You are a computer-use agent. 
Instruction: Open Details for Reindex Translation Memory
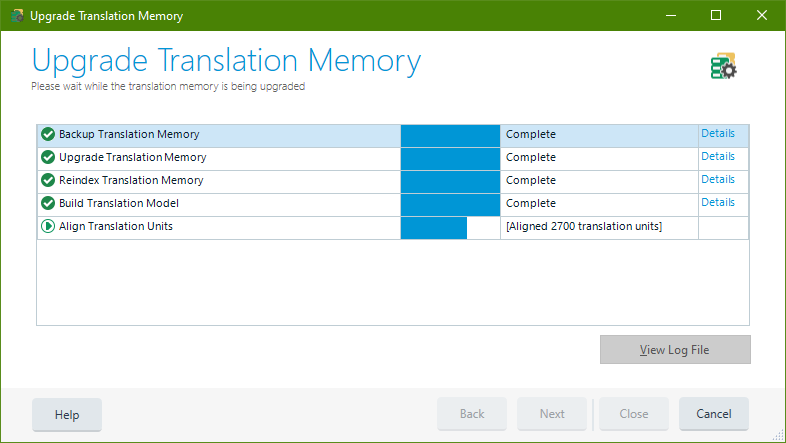[x=718, y=179]
